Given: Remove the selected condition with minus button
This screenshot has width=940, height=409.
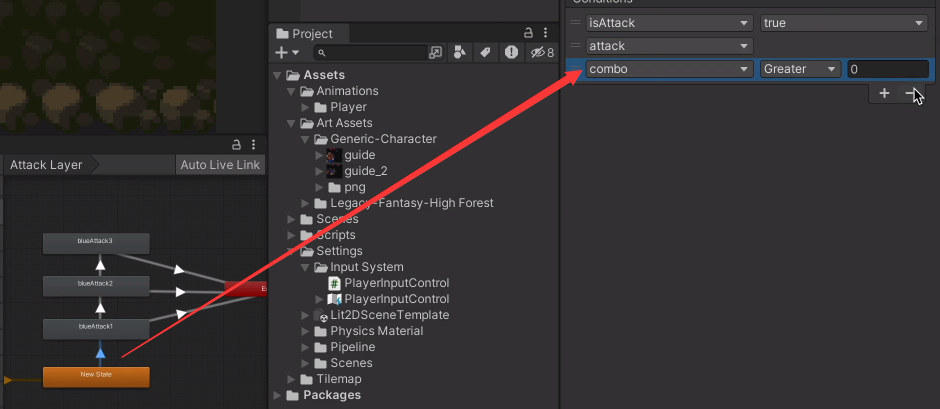Looking at the screenshot, I should coord(911,93).
